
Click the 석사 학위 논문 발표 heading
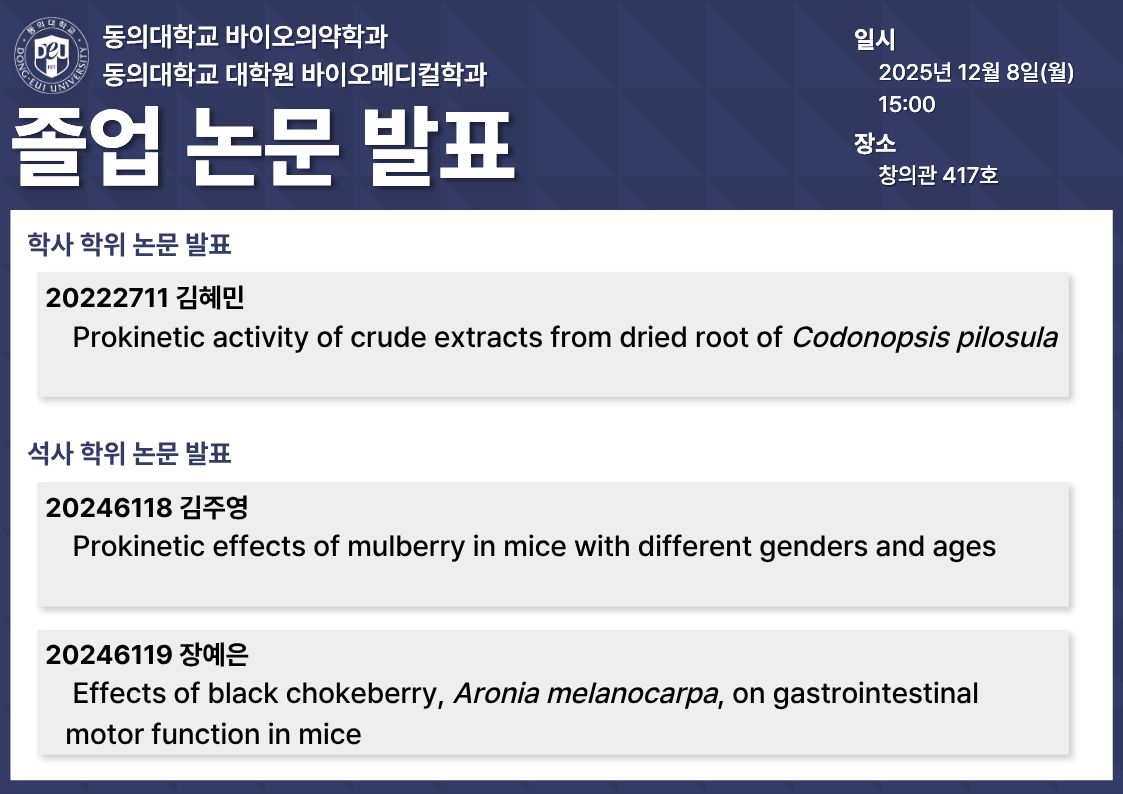(x=130, y=454)
